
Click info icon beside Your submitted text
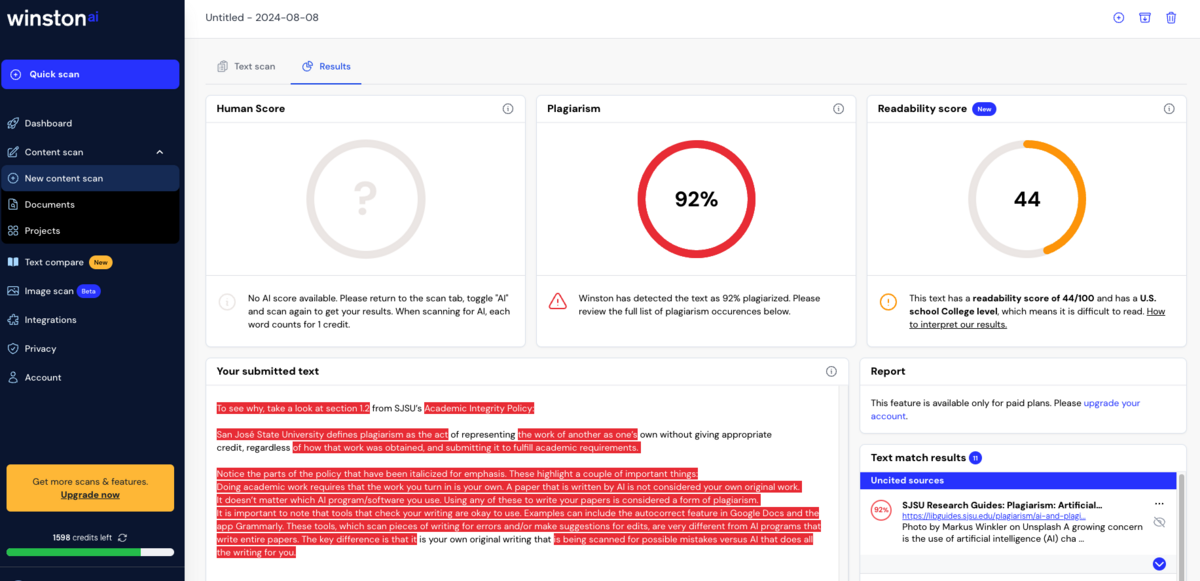point(831,371)
